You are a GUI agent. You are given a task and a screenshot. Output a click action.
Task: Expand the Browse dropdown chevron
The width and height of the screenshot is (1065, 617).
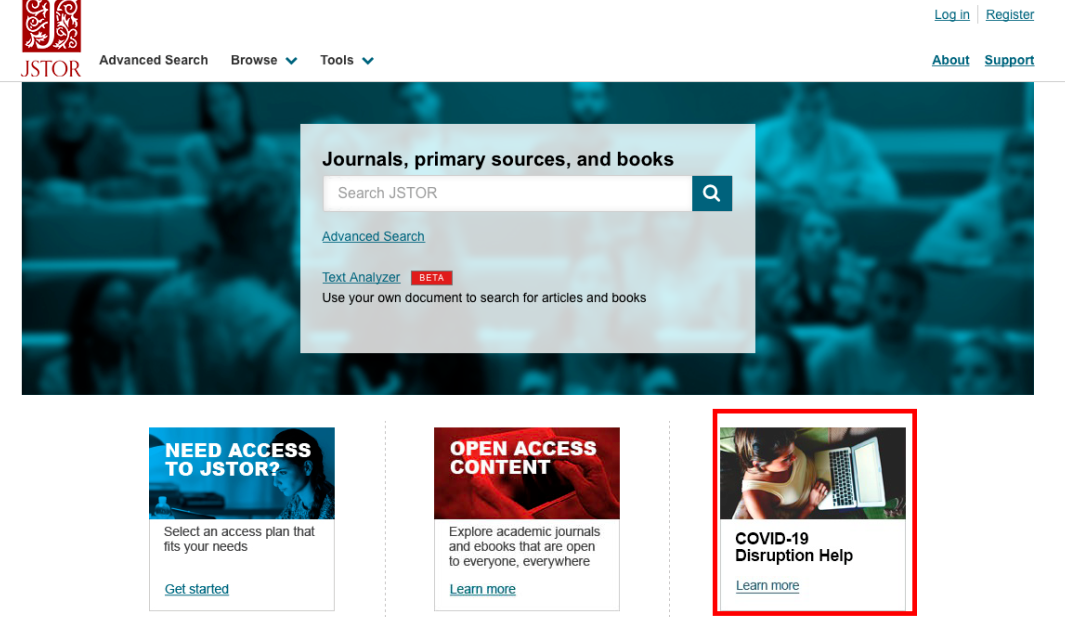click(291, 61)
